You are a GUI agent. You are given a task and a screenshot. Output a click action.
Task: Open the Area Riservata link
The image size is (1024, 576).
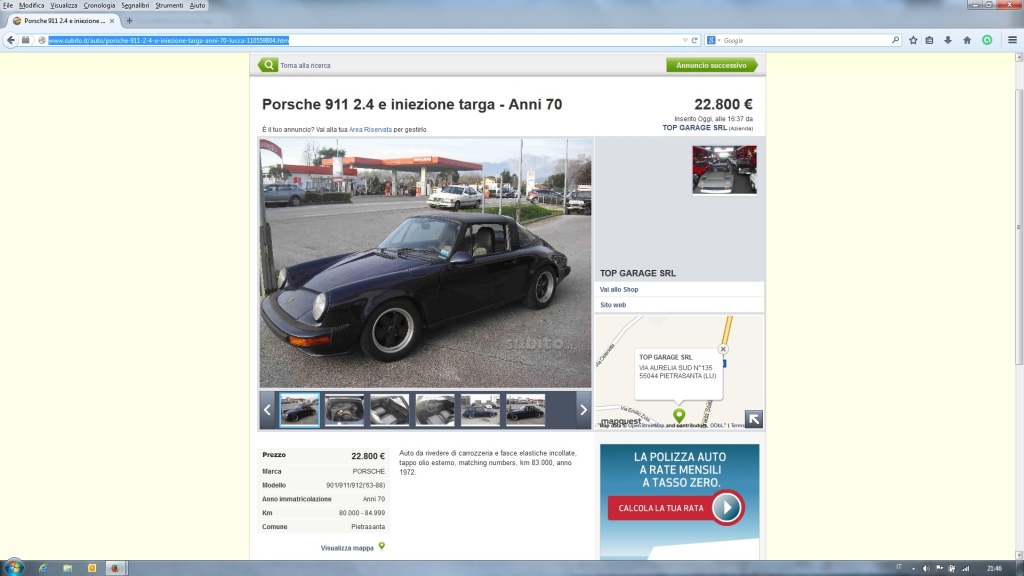[370, 129]
